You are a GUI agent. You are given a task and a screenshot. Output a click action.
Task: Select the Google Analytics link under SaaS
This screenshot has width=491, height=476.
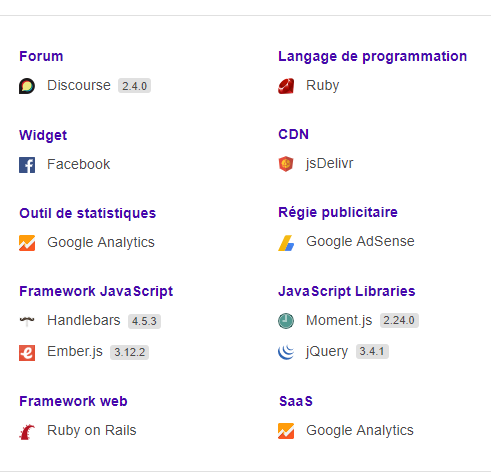(x=360, y=430)
